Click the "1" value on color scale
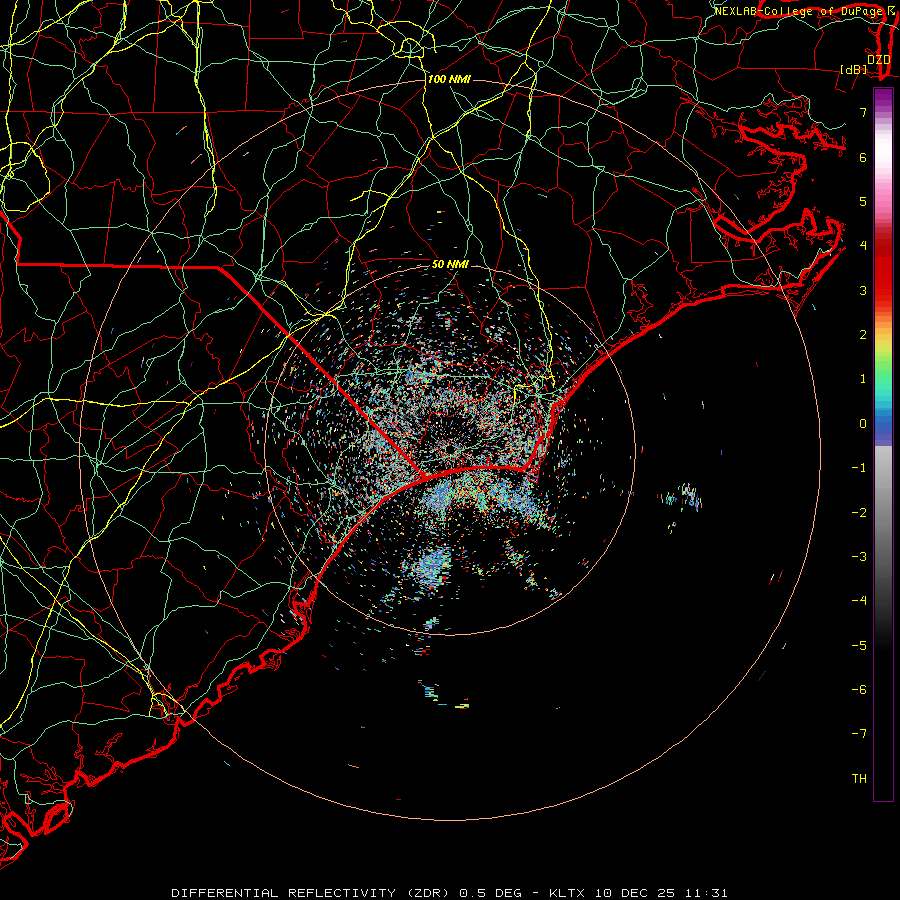The height and width of the screenshot is (900, 900). pos(863,379)
